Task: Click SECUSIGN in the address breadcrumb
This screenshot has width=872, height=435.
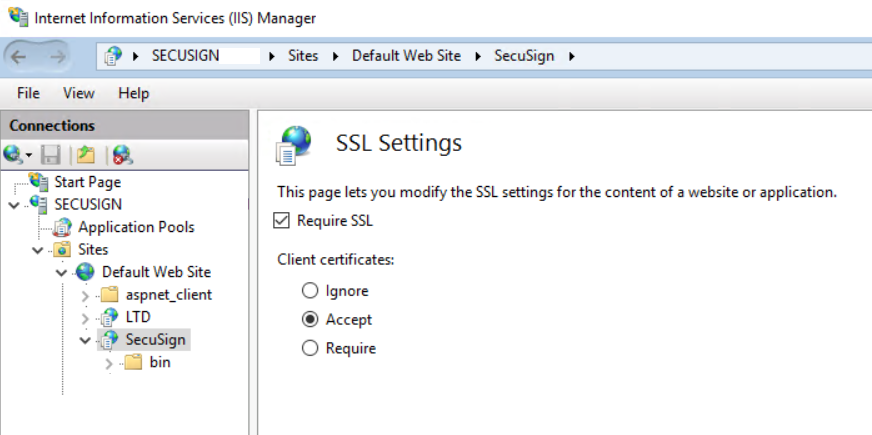Action: [x=185, y=56]
